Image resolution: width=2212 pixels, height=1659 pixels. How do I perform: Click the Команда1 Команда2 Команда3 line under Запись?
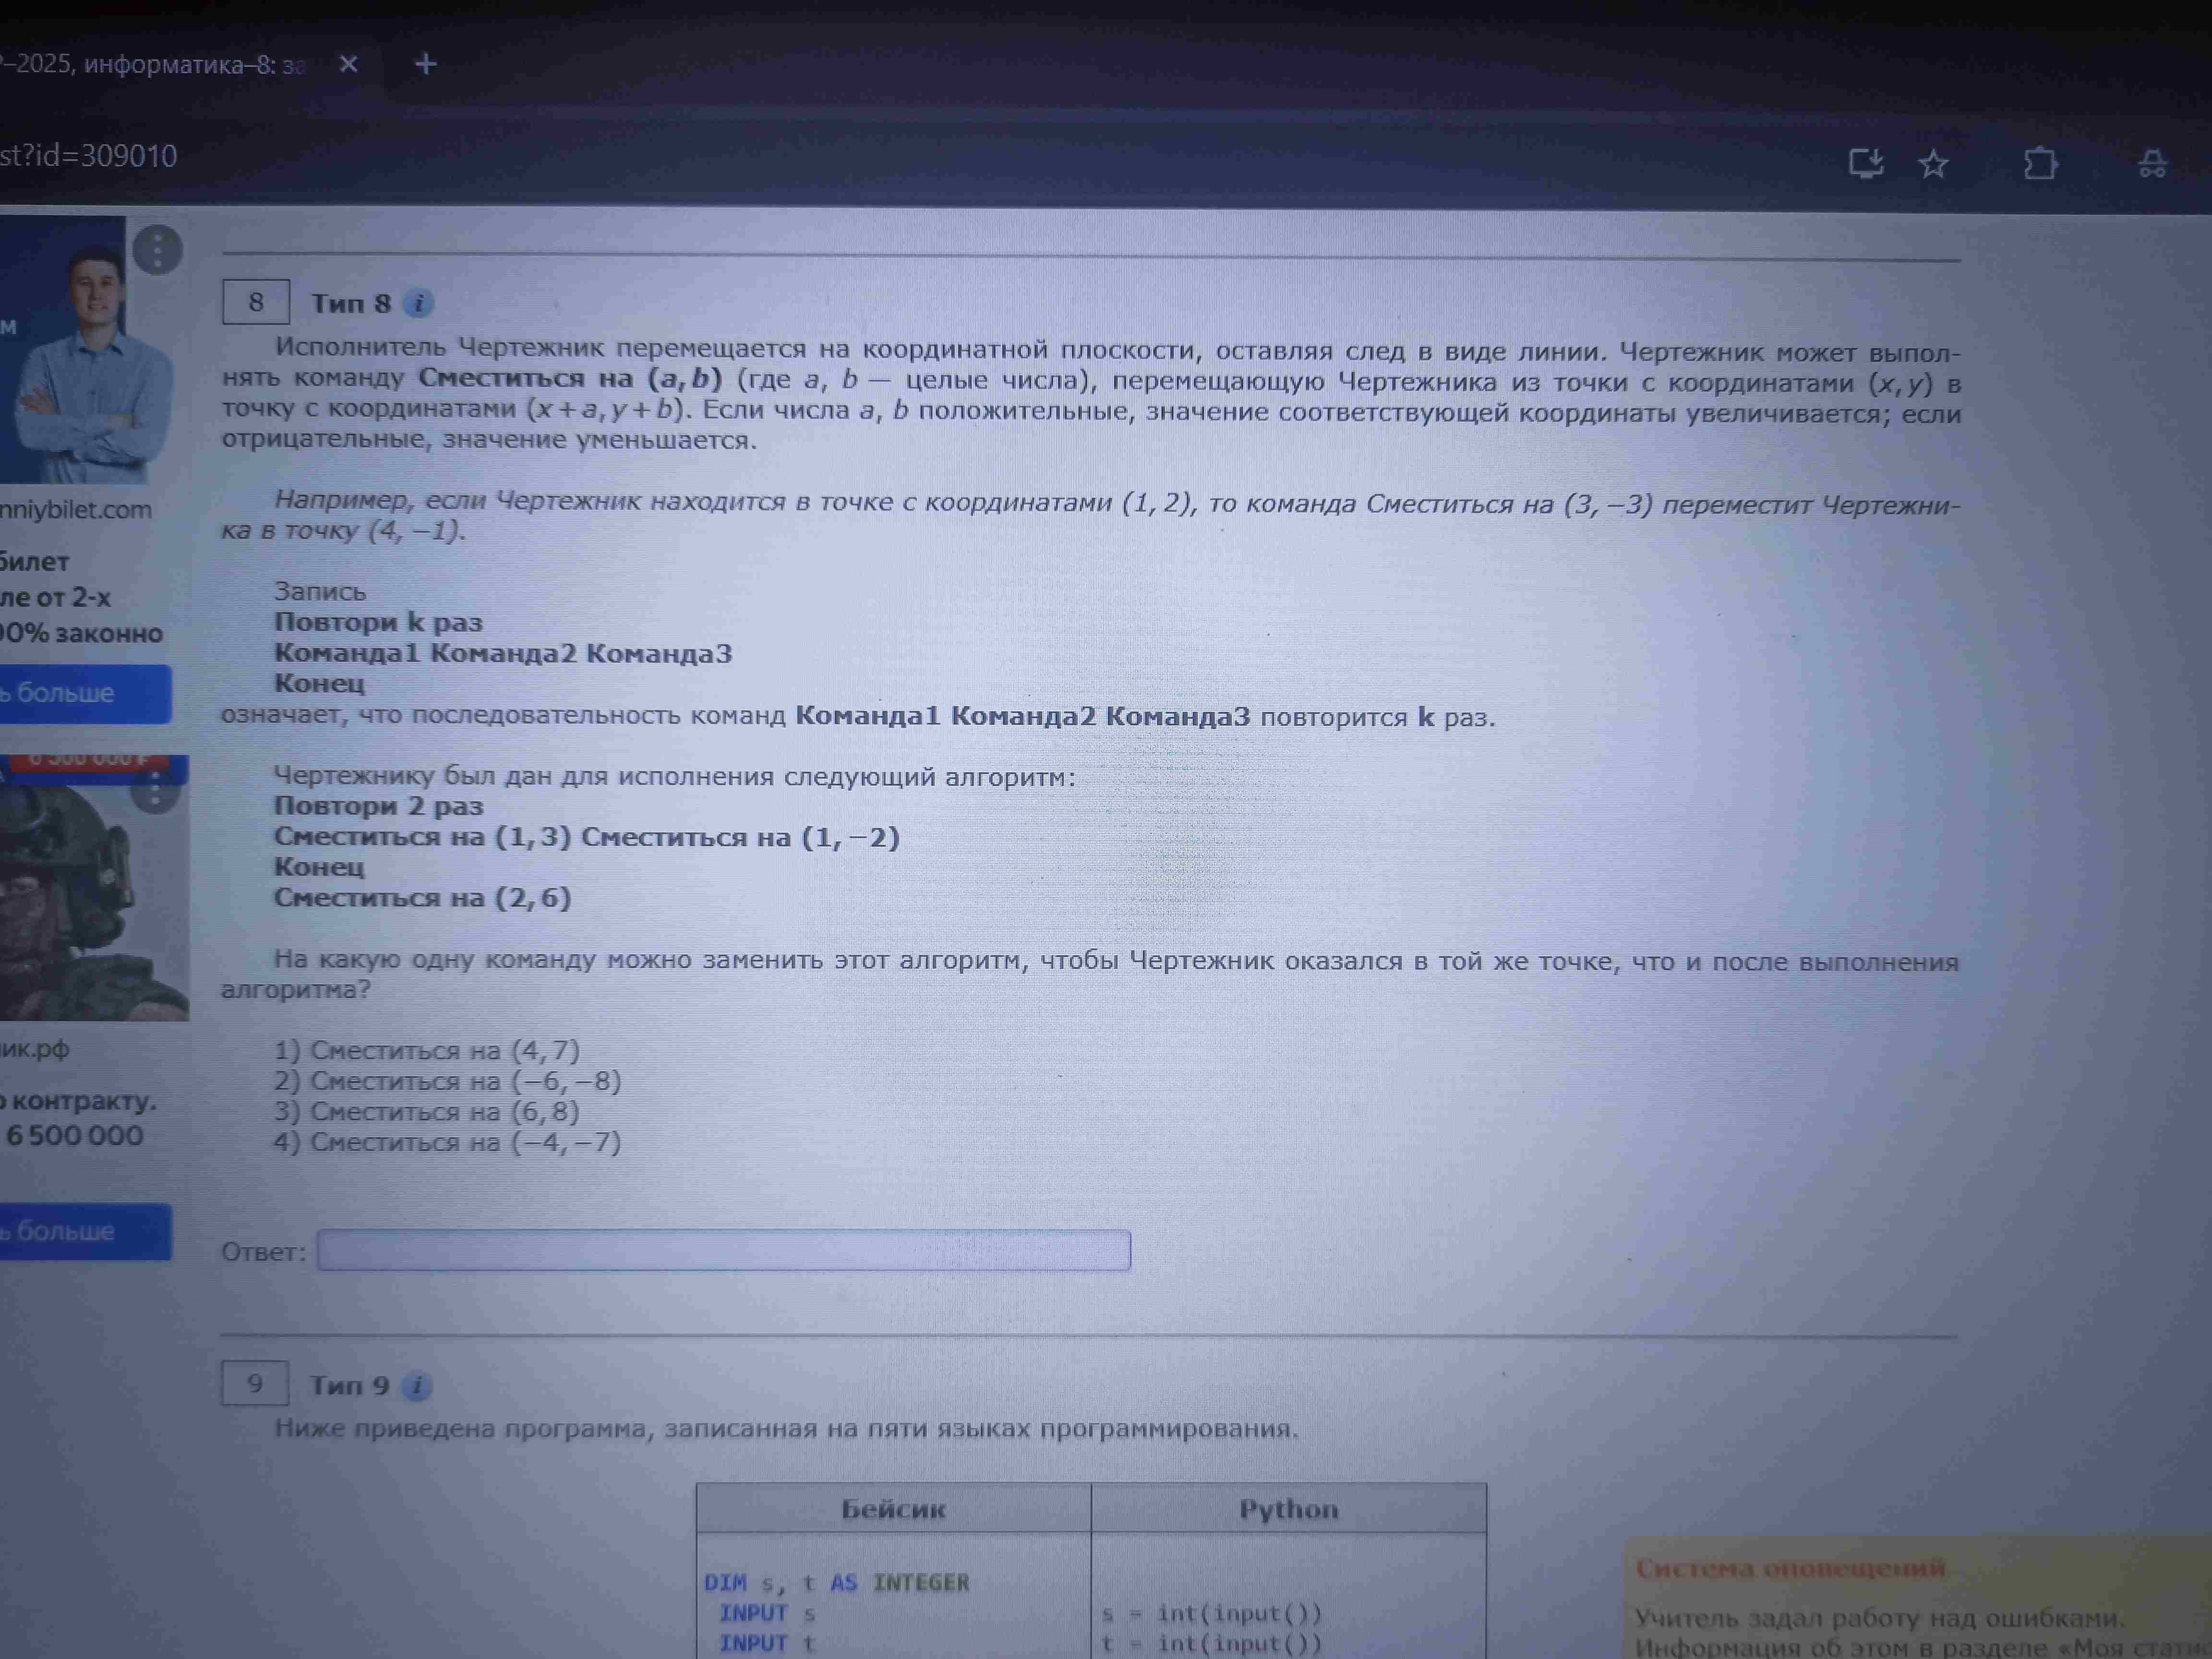tap(503, 653)
